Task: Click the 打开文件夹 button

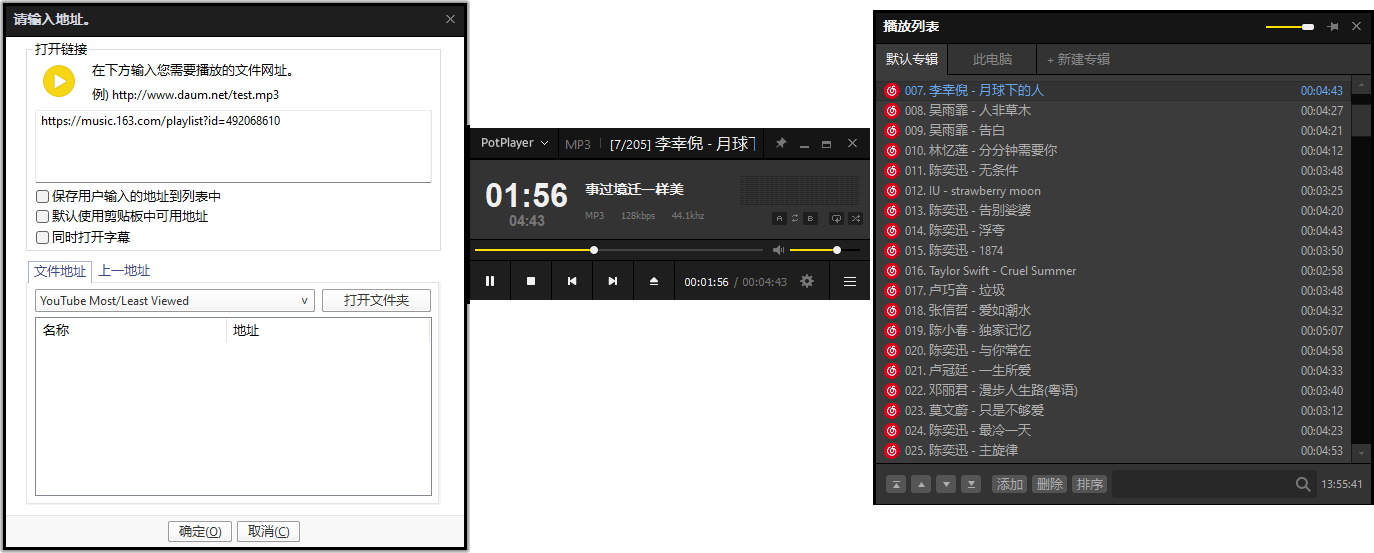Action: [x=376, y=300]
